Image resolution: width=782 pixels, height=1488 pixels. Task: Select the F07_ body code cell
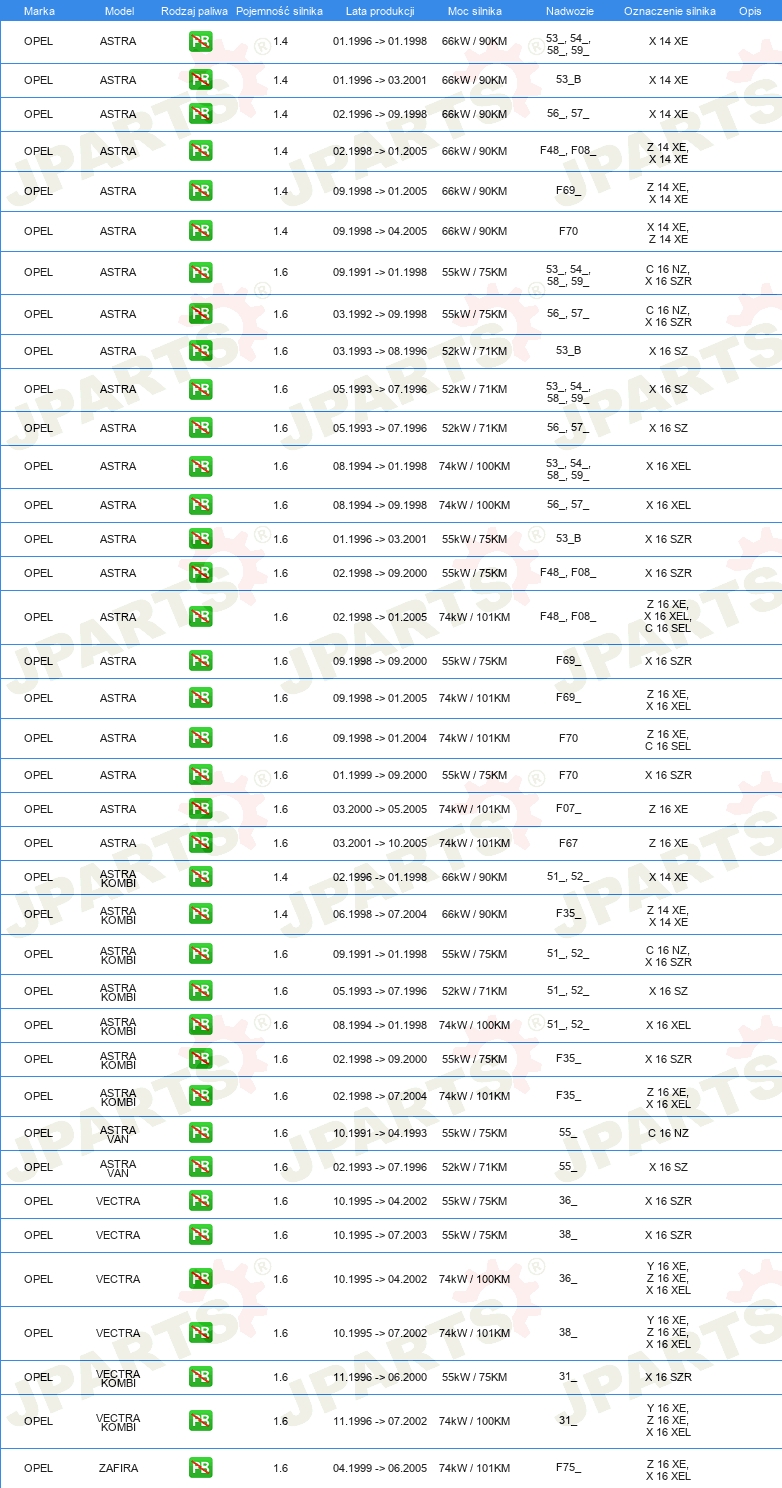[568, 809]
